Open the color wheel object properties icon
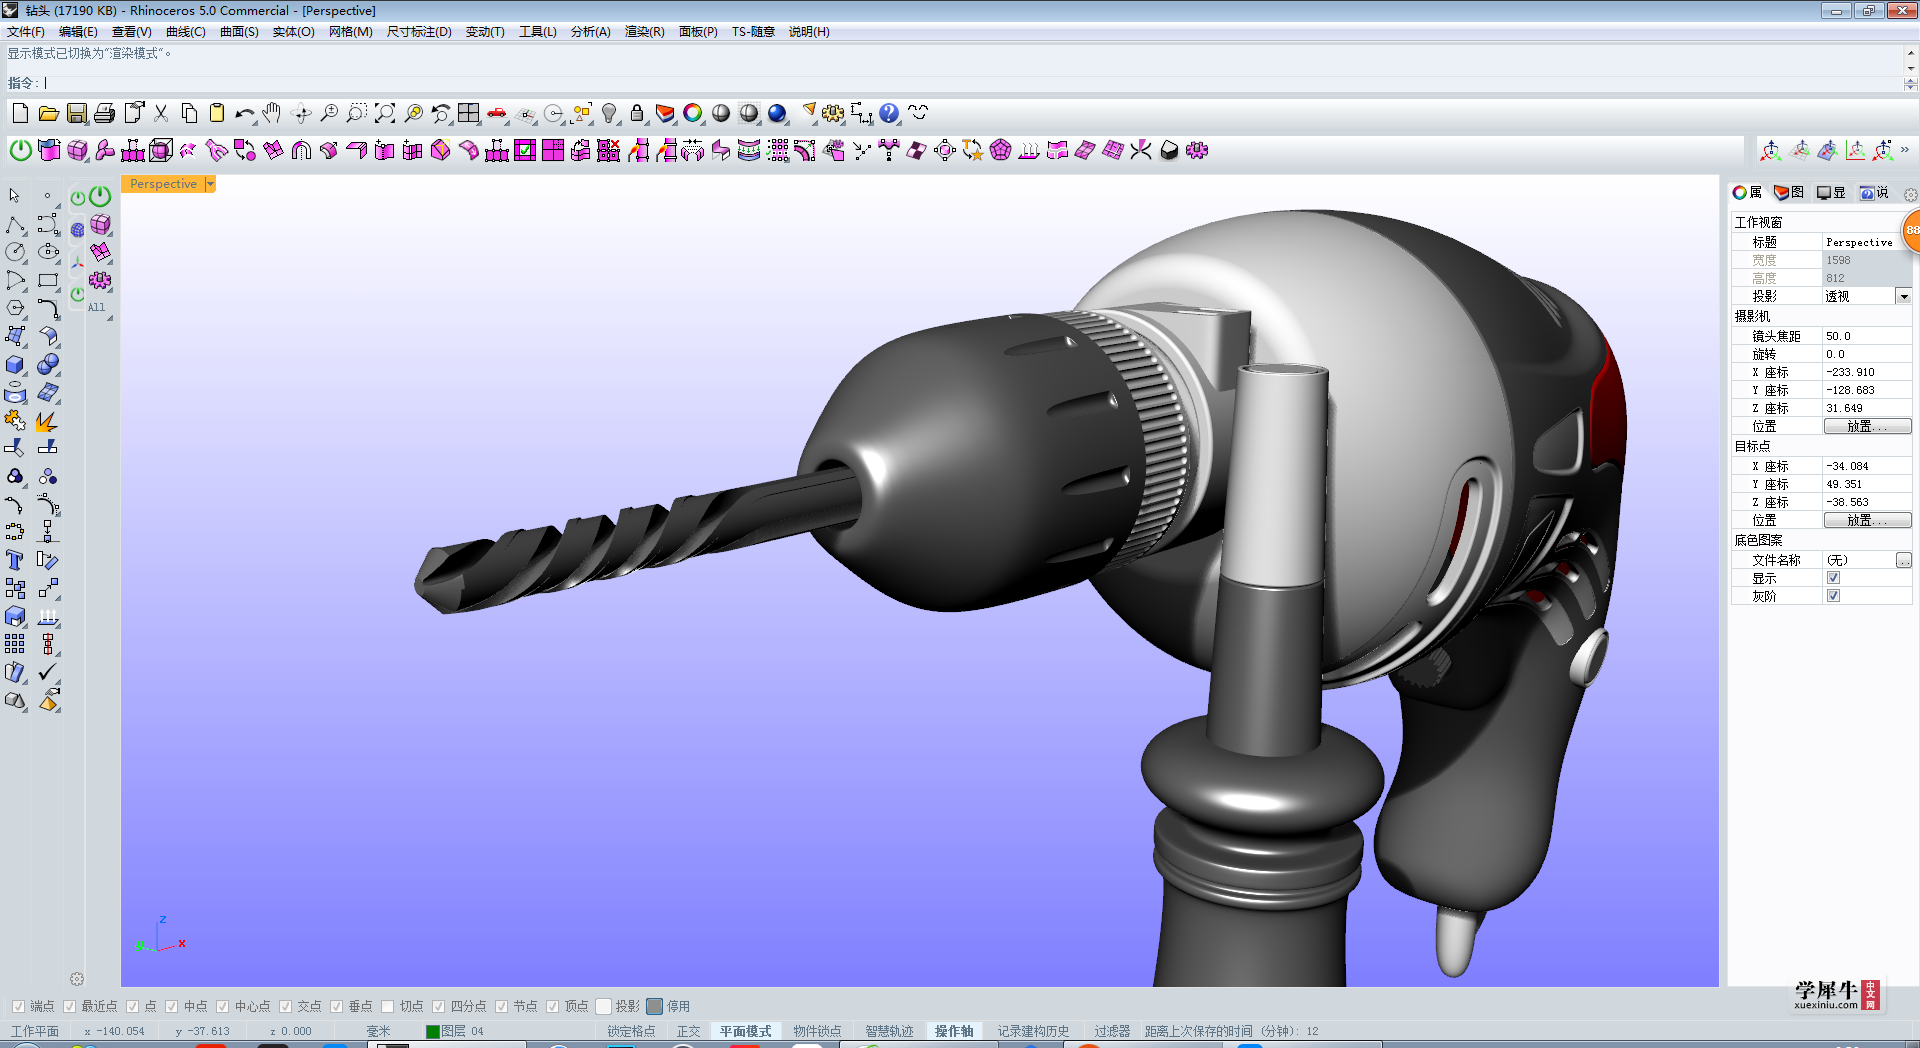 coord(693,113)
